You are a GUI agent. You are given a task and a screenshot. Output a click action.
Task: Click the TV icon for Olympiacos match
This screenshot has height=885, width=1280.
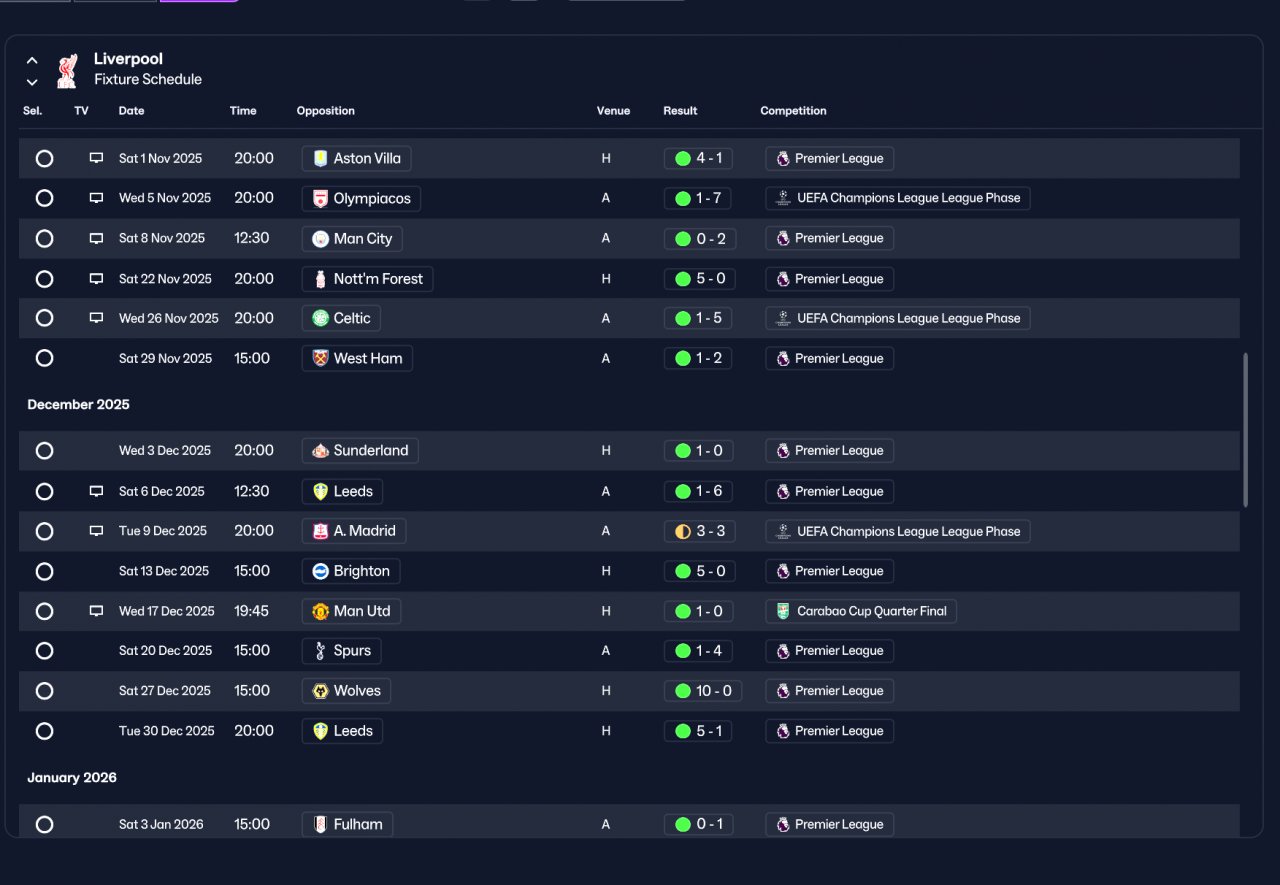[96, 198]
